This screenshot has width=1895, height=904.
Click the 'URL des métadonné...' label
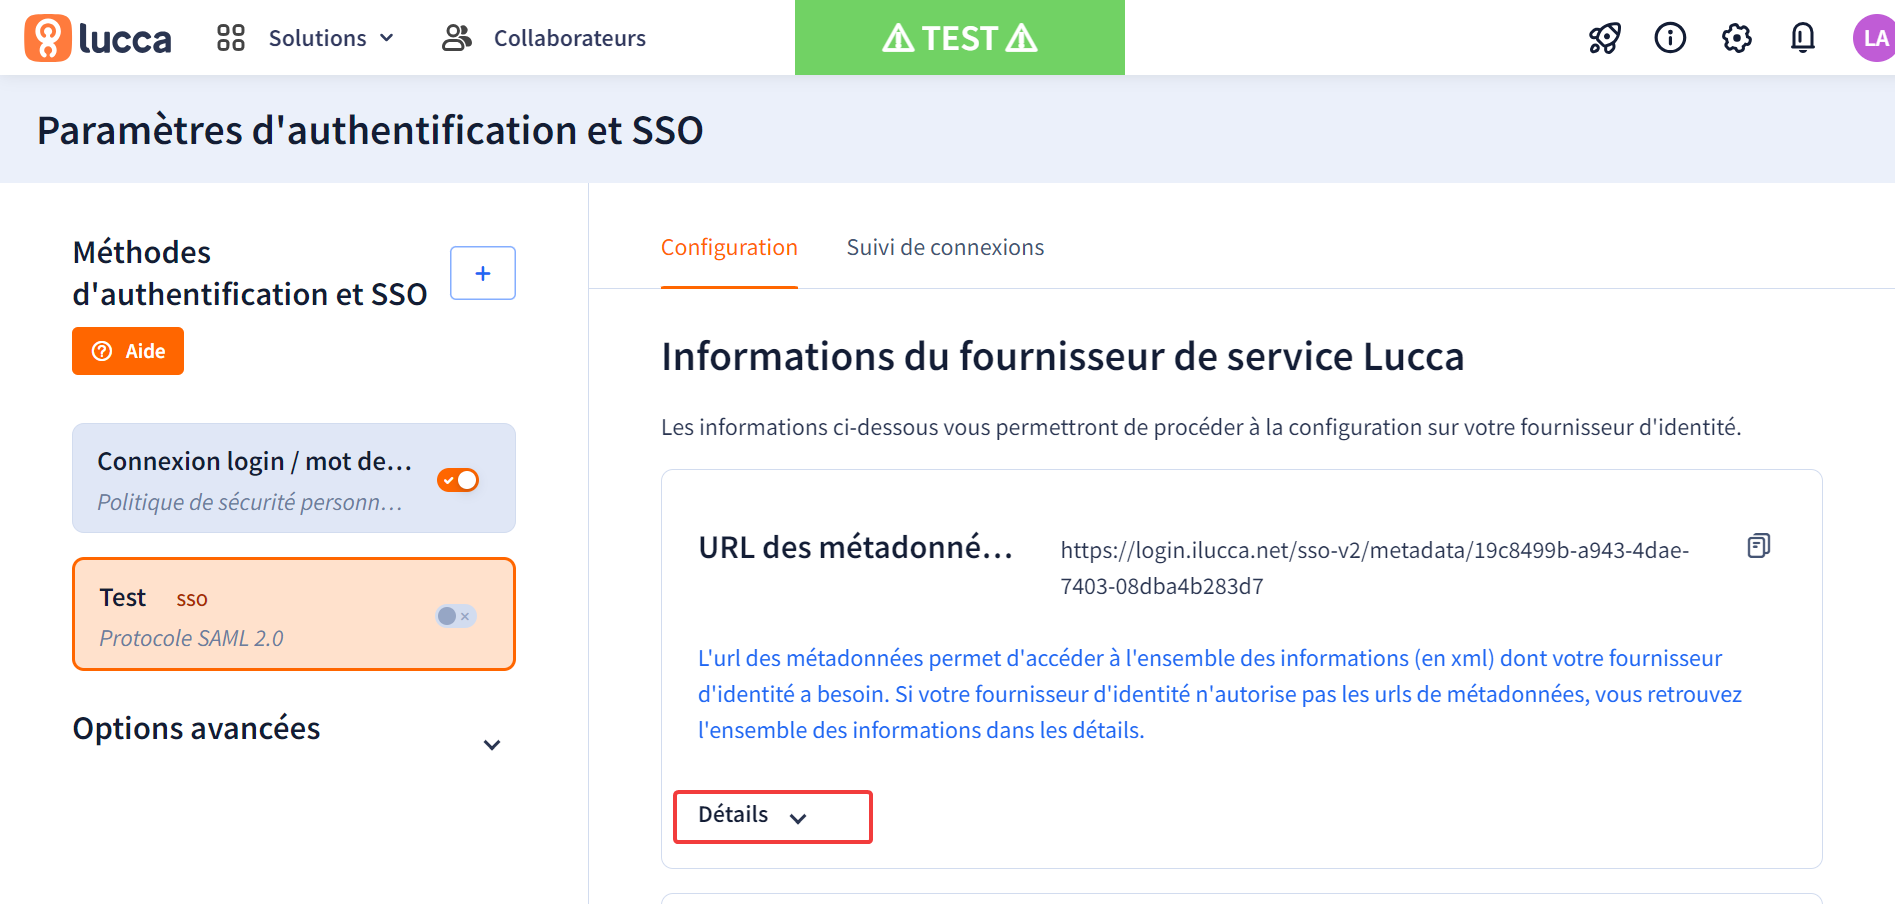pos(856,548)
